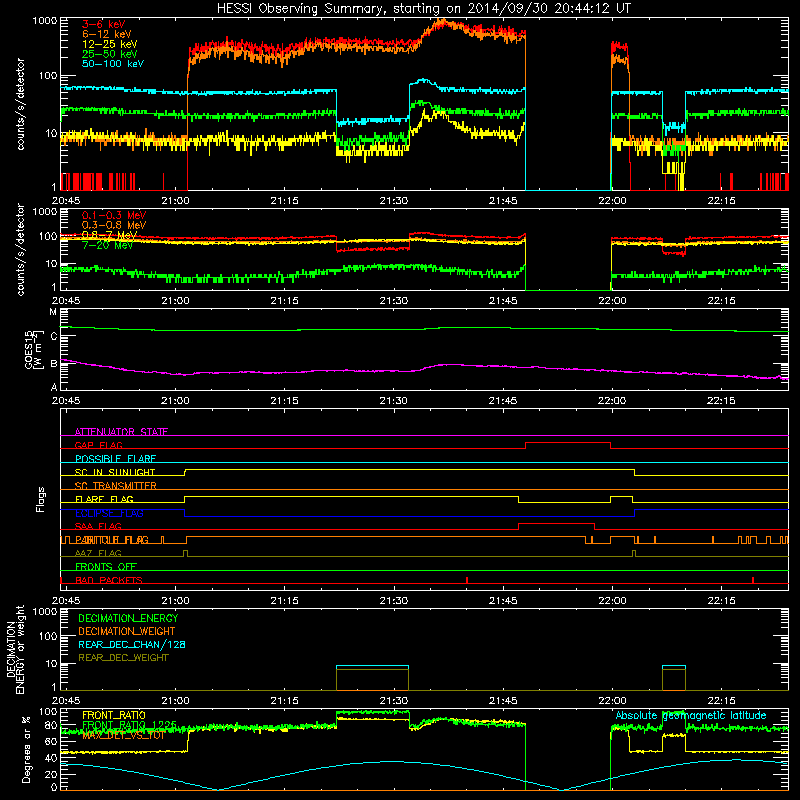Select the FRONTS_OFF flag label
This screenshot has width=800, height=800.
(106, 567)
